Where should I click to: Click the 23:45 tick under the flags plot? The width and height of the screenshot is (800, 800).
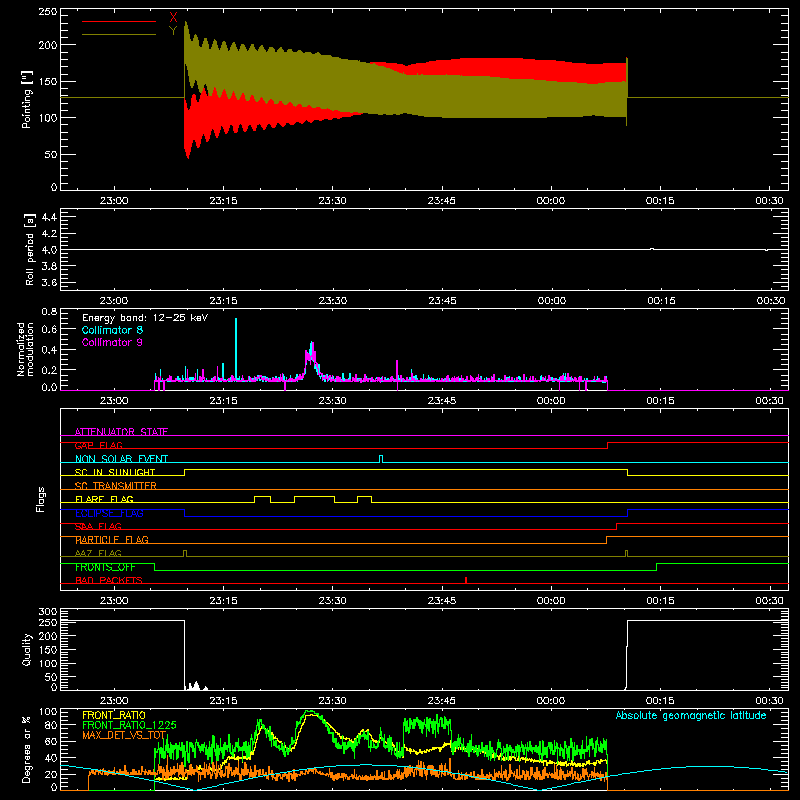pyautogui.click(x=442, y=601)
